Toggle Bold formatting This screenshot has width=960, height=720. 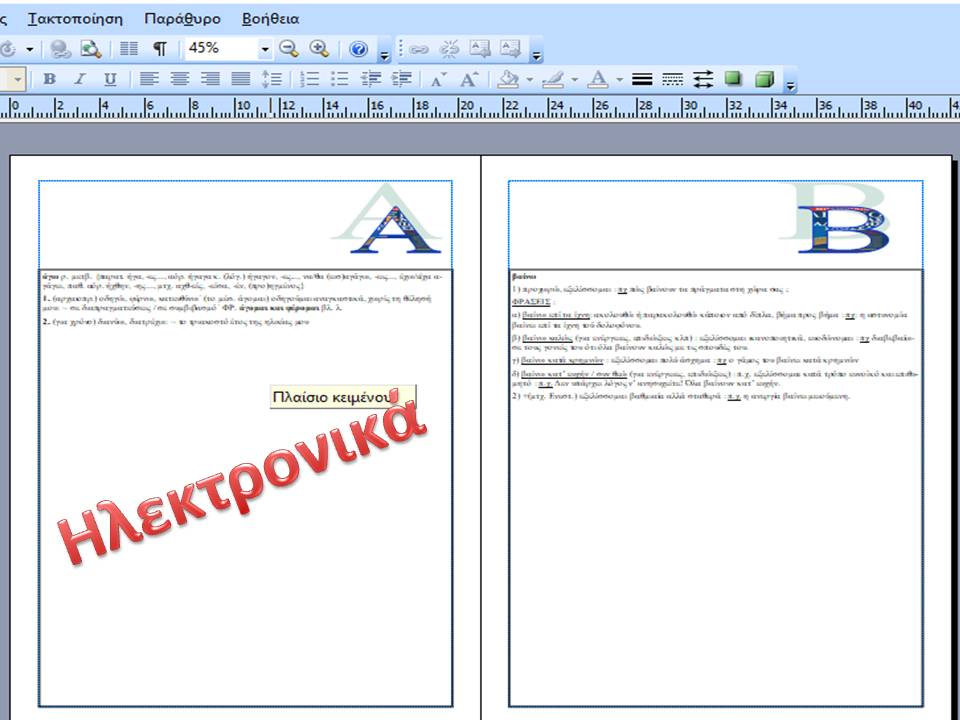tap(49, 79)
